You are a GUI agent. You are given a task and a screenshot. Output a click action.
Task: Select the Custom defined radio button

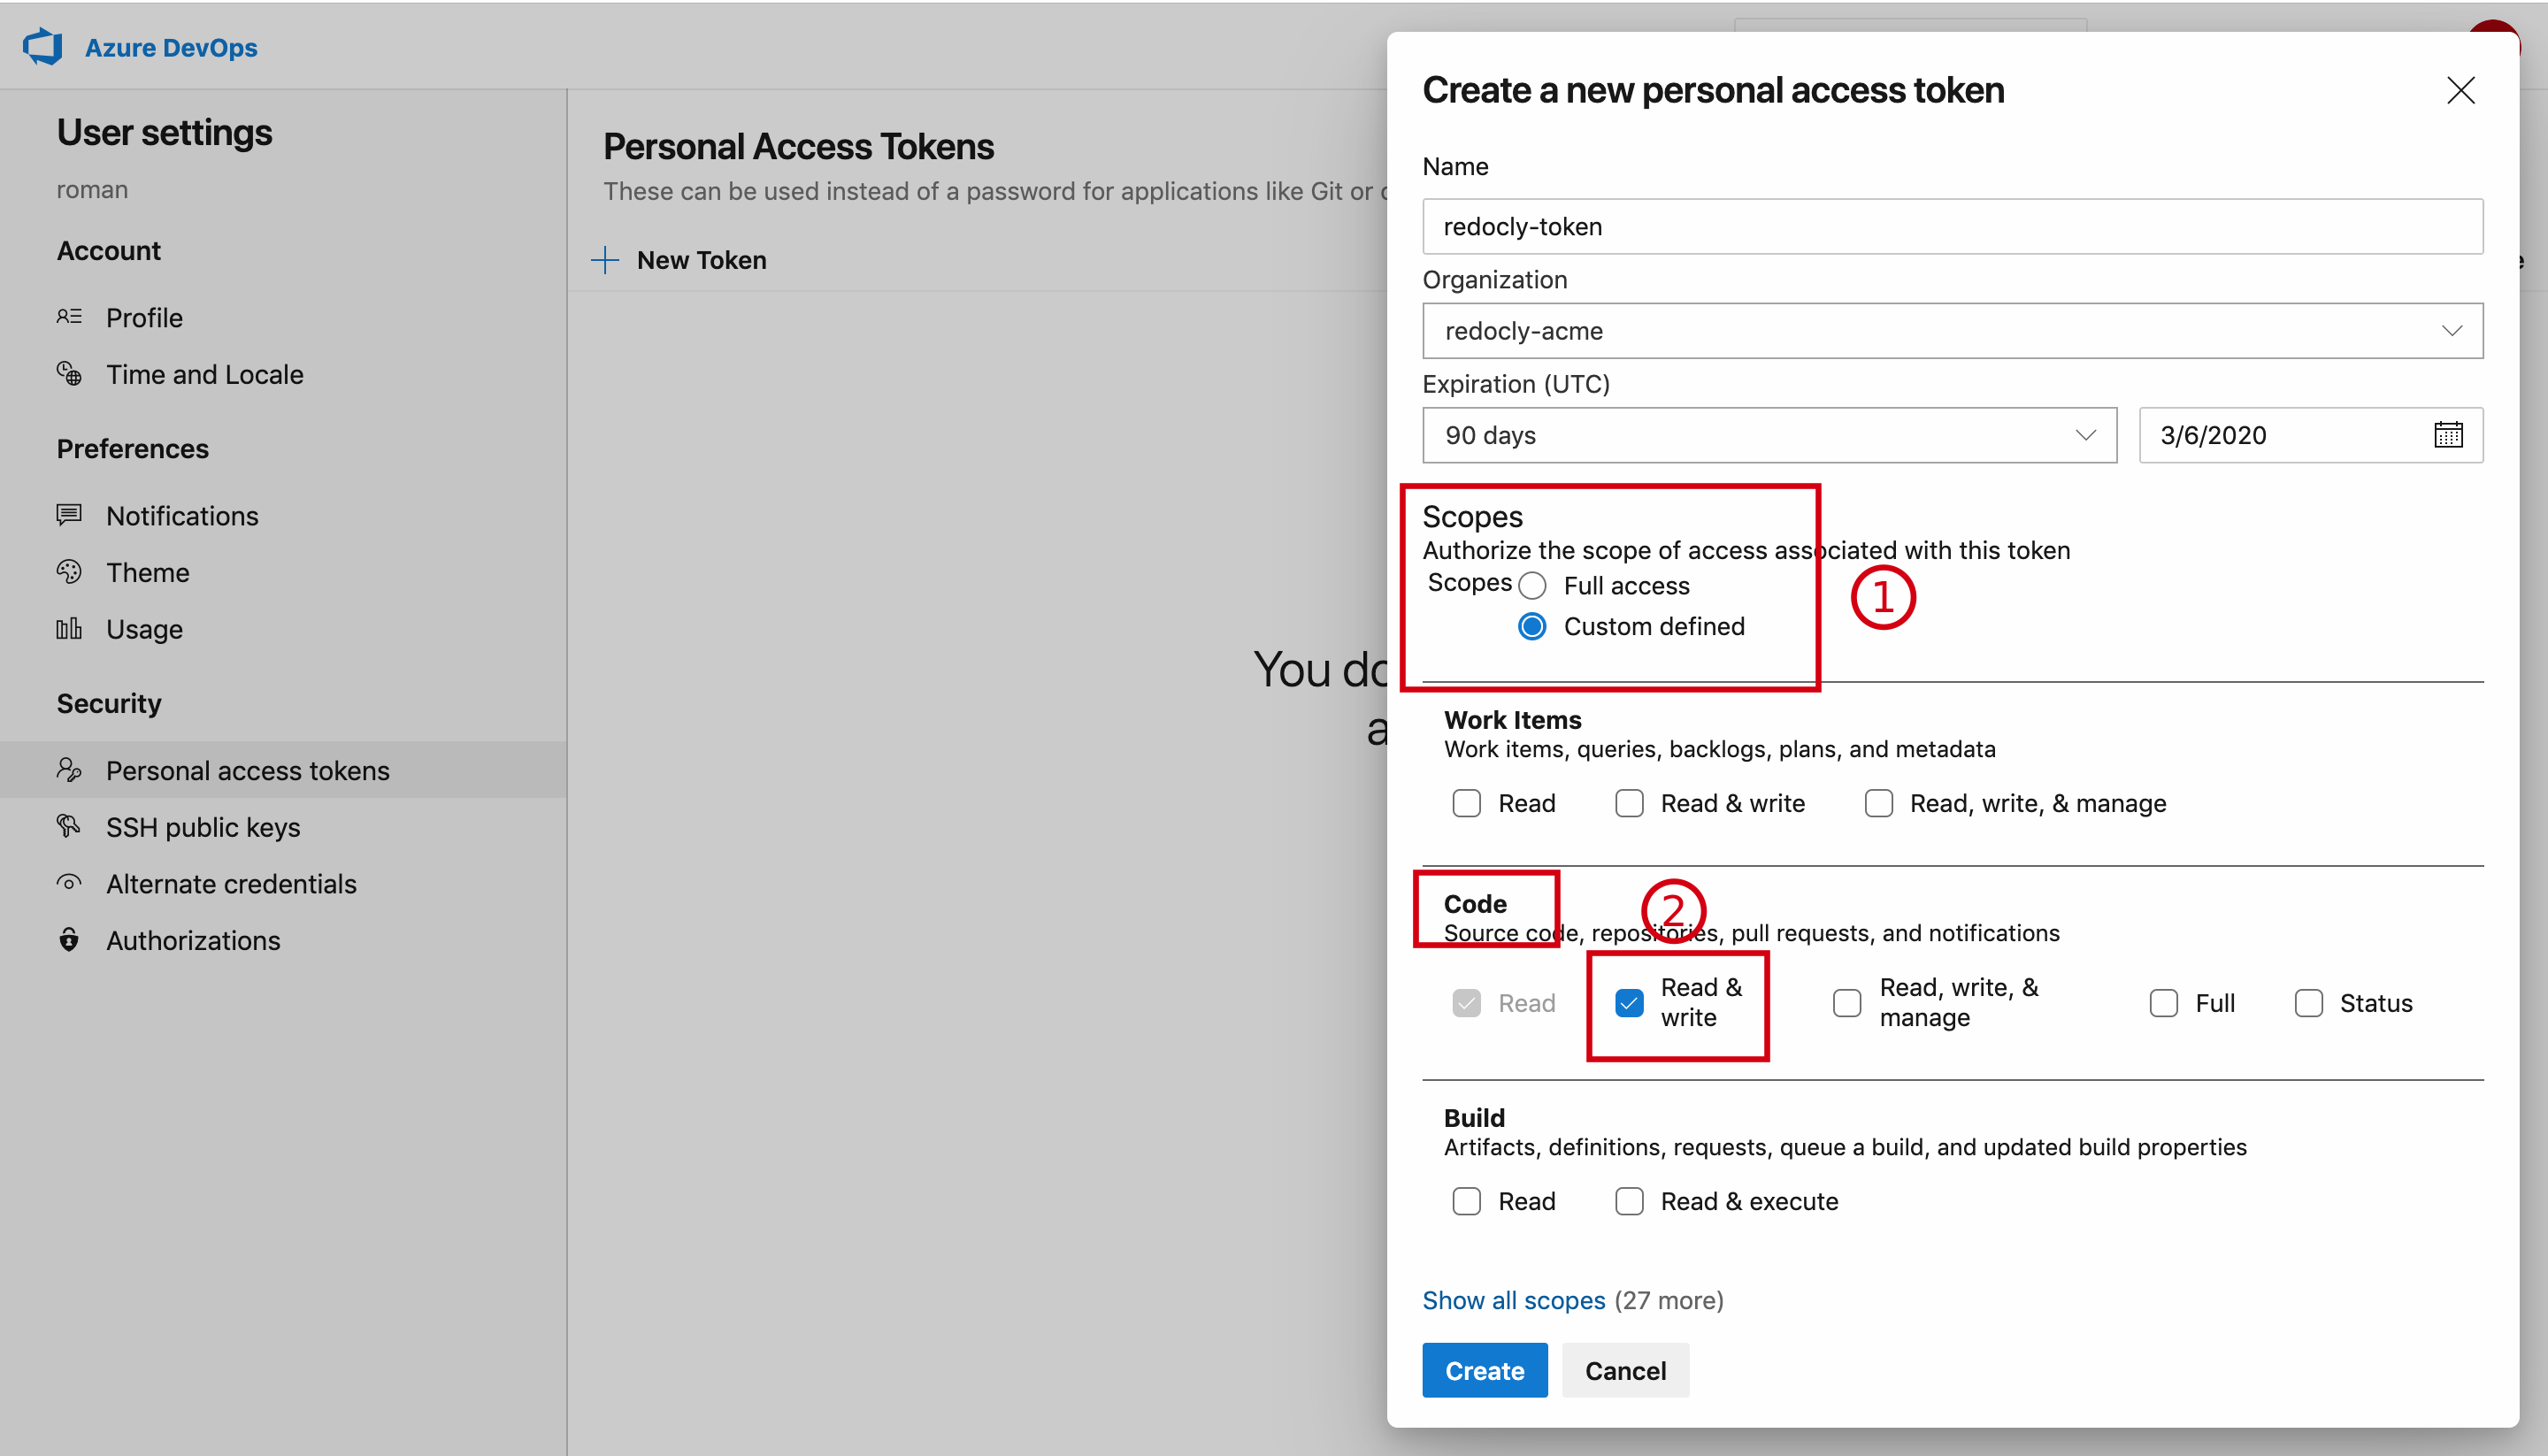pyautogui.click(x=1532, y=626)
